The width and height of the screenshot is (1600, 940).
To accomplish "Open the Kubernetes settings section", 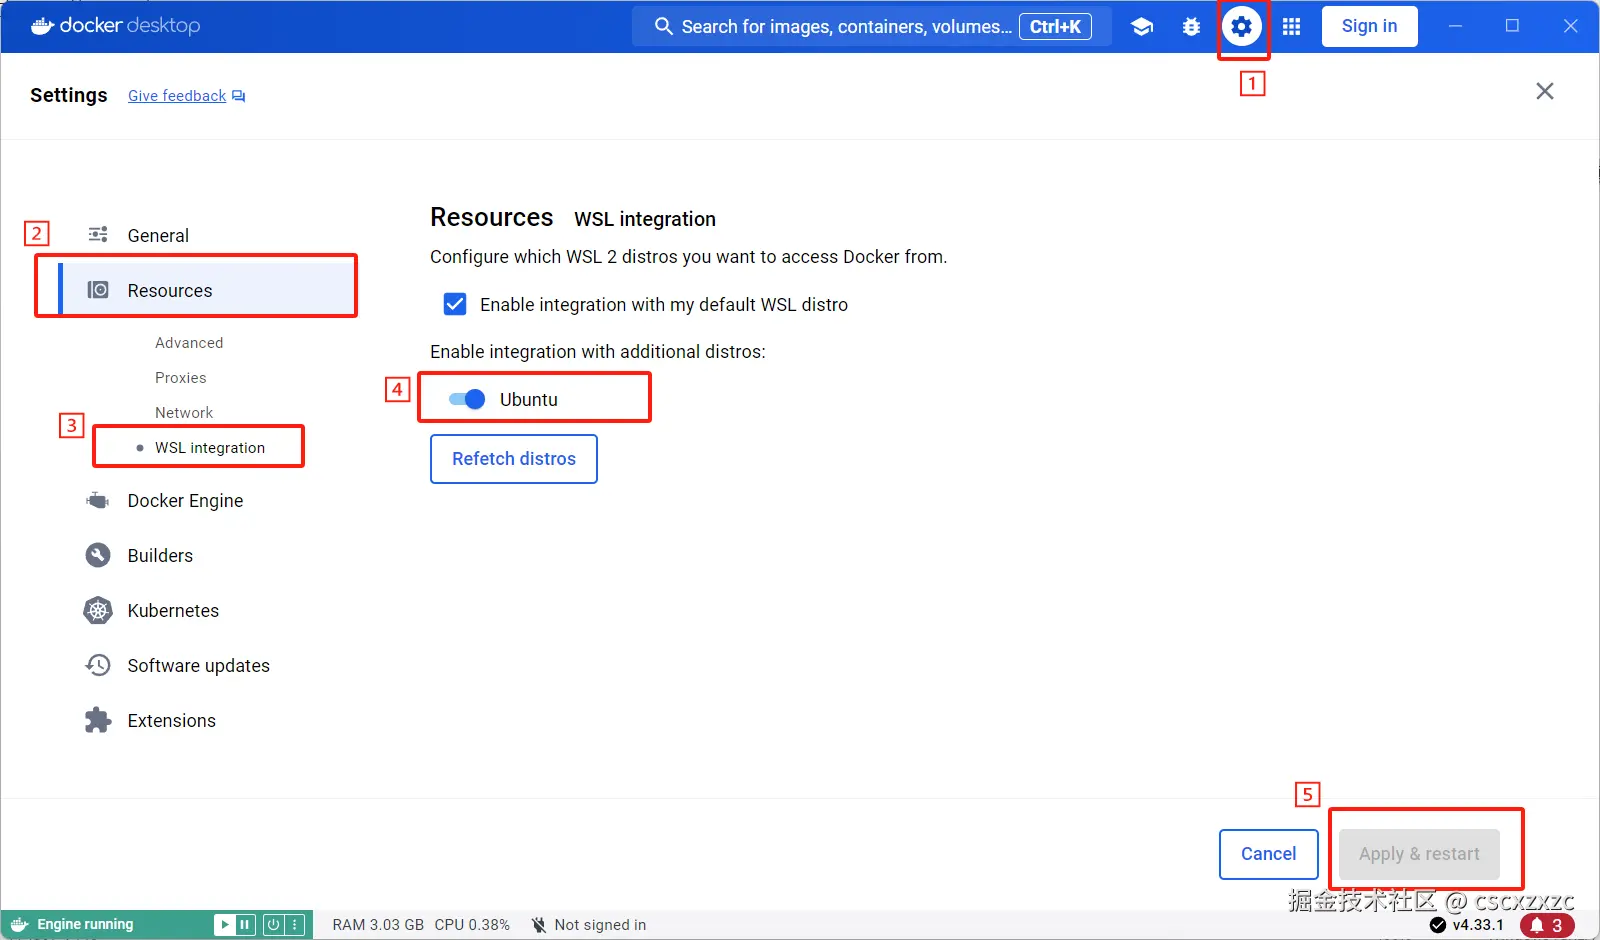I will [x=173, y=610].
